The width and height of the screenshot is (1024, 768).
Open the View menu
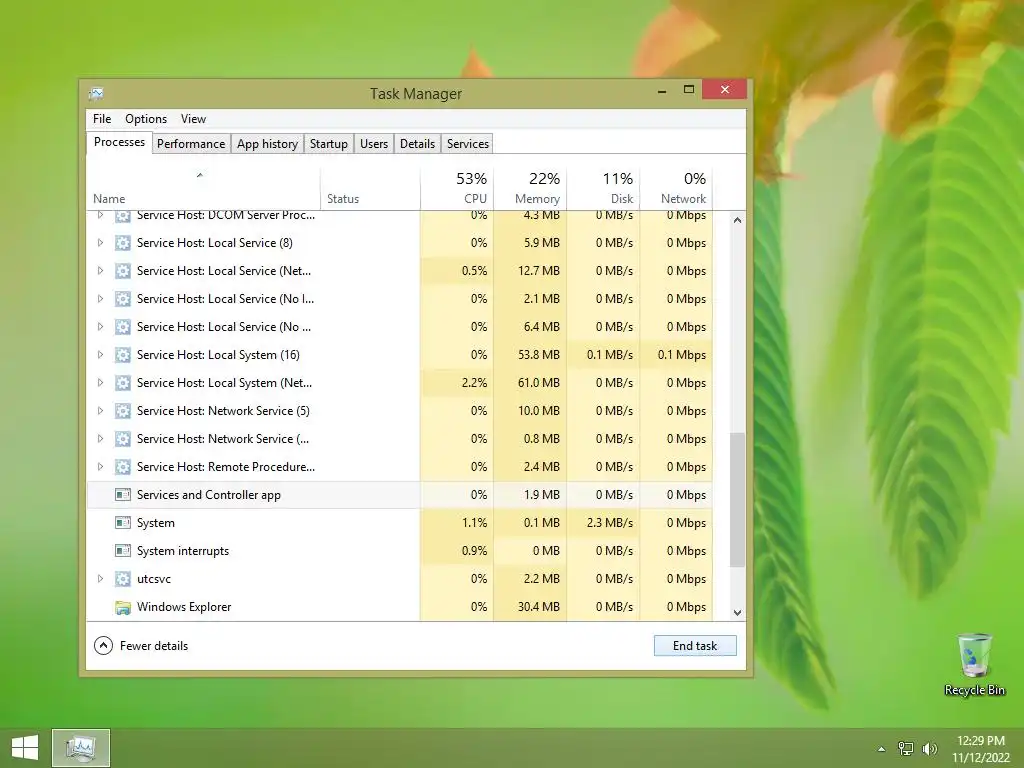point(193,119)
